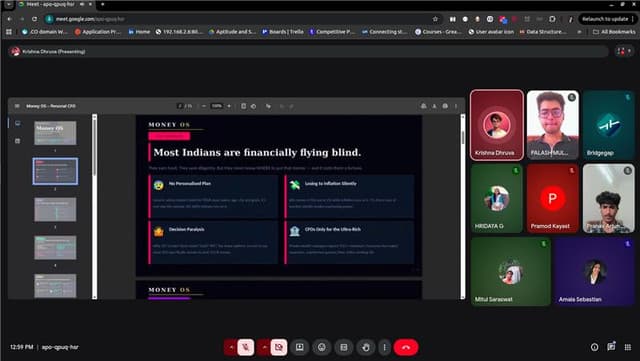Select HRIDAYA G participant tile
This screenshot has width=640, height=361.
point(497,198)
